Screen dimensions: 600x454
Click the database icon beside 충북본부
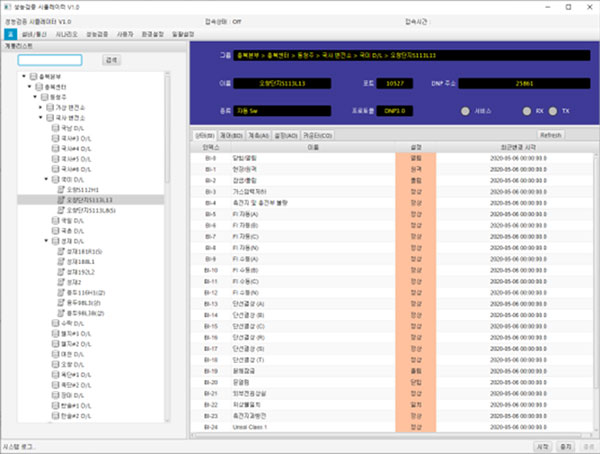point(35,76)
